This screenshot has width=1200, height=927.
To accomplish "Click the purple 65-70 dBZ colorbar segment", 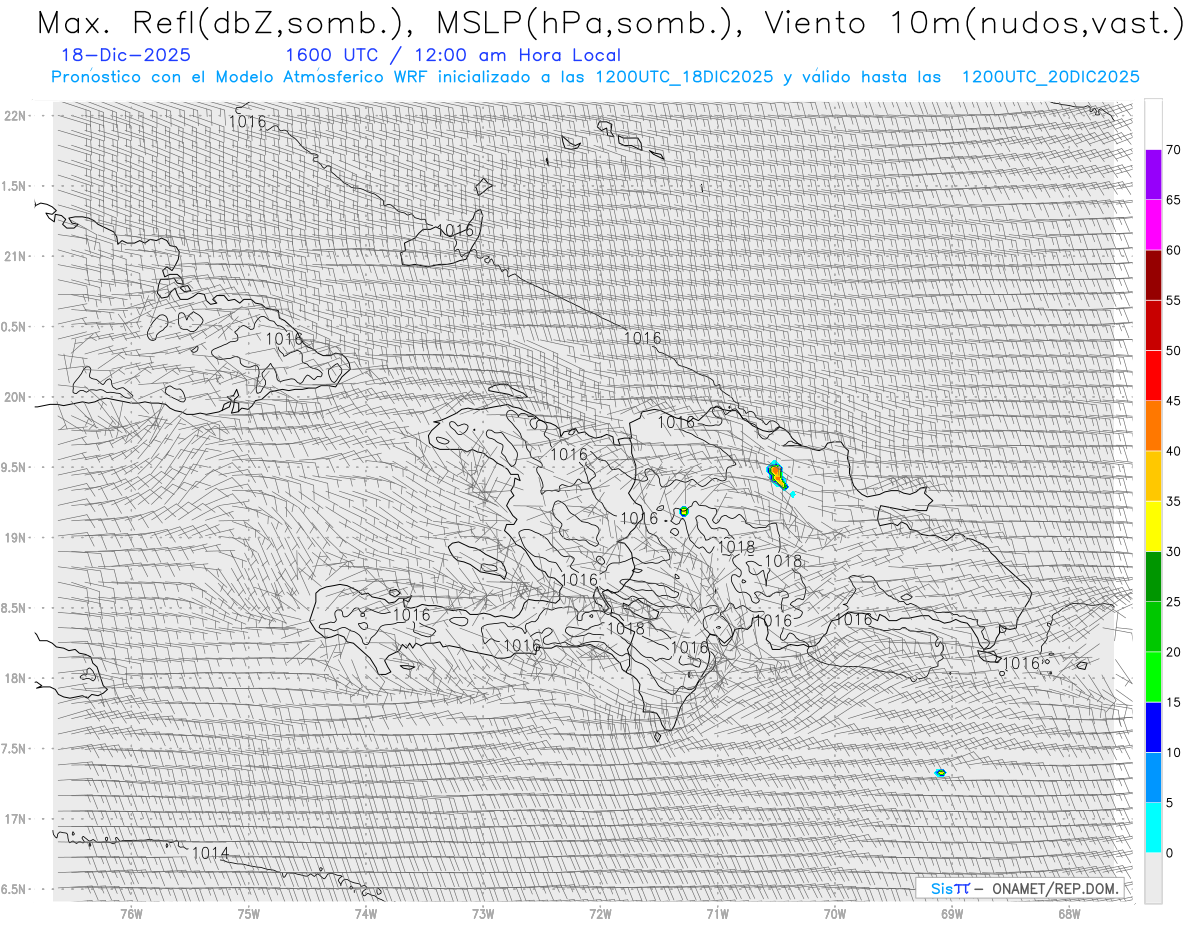I will coord(1153,175).
